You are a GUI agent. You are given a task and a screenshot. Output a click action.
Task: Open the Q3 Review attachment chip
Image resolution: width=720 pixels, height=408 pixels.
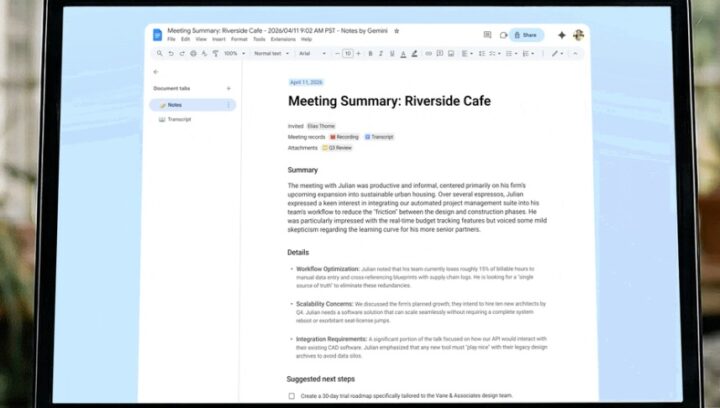[x=337, y=148]
